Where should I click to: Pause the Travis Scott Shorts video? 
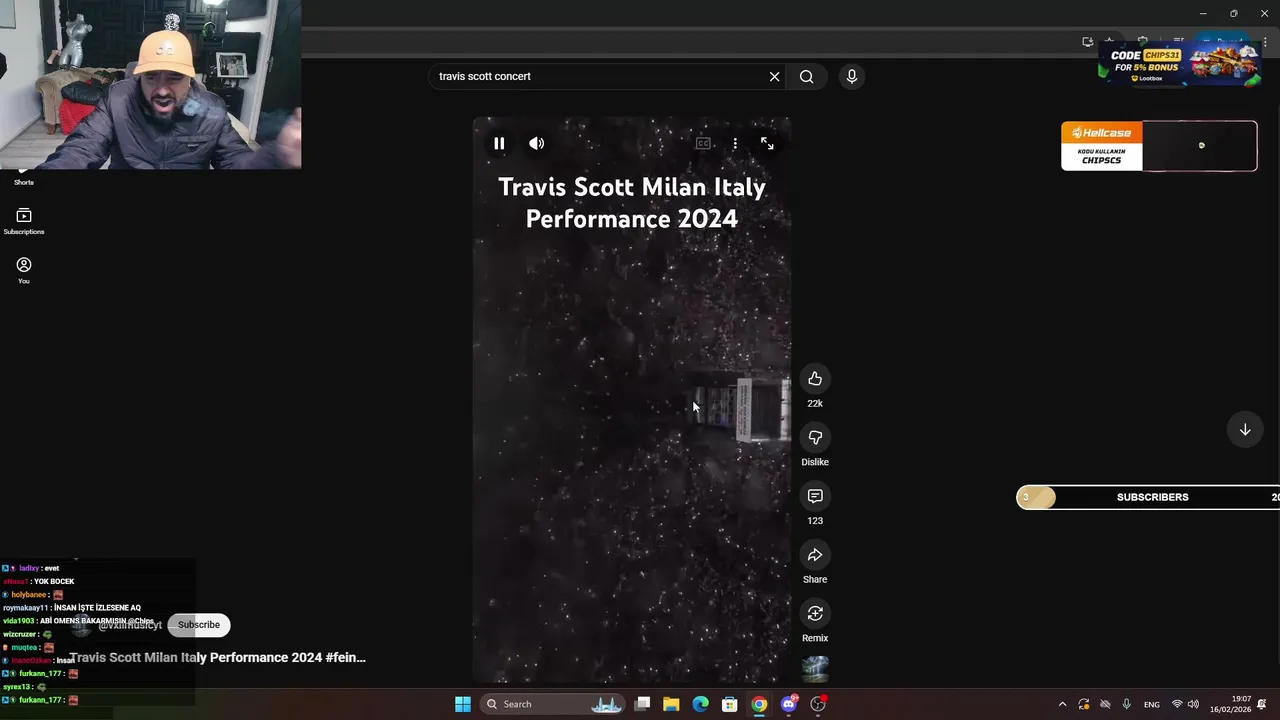pos(499,144)
